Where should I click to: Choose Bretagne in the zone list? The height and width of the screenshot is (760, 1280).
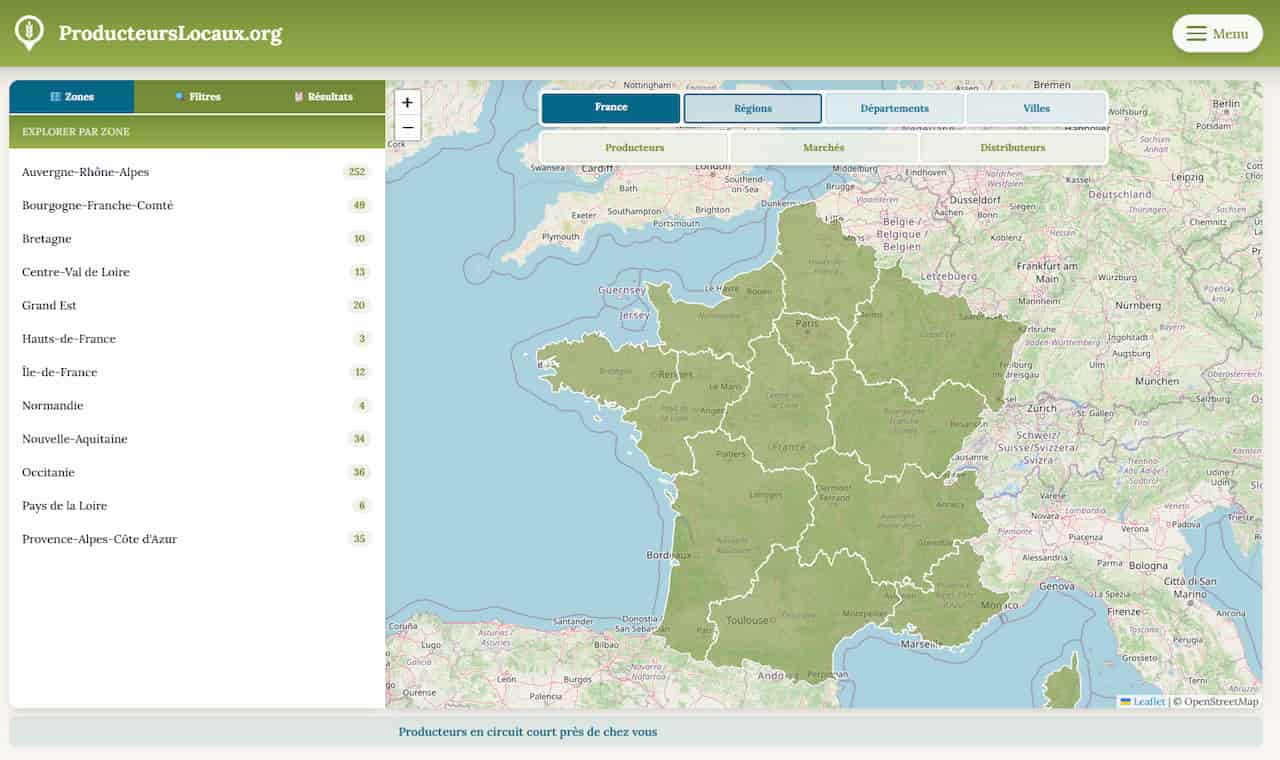tap(197, 239)
